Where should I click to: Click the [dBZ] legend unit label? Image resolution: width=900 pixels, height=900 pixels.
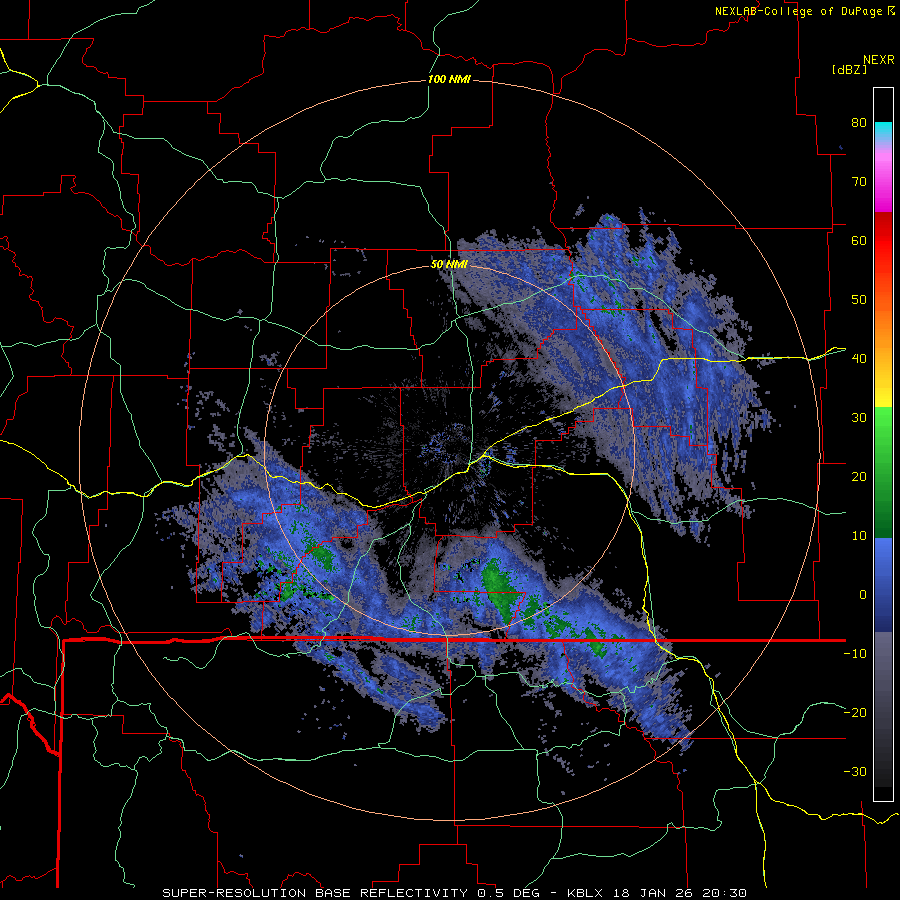[849, 69]
